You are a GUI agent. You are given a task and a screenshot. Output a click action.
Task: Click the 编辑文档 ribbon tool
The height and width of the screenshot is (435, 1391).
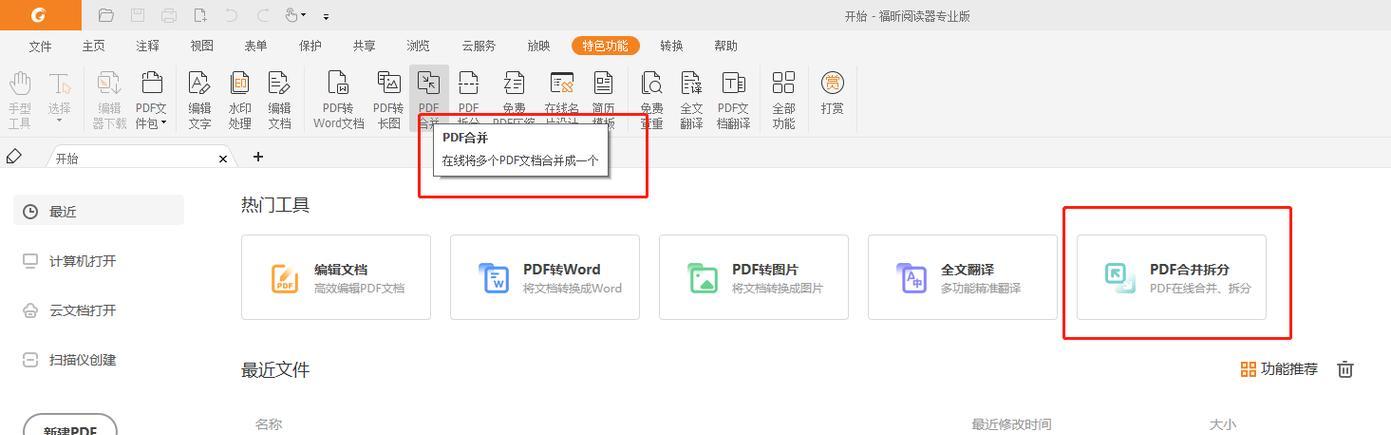279,100
